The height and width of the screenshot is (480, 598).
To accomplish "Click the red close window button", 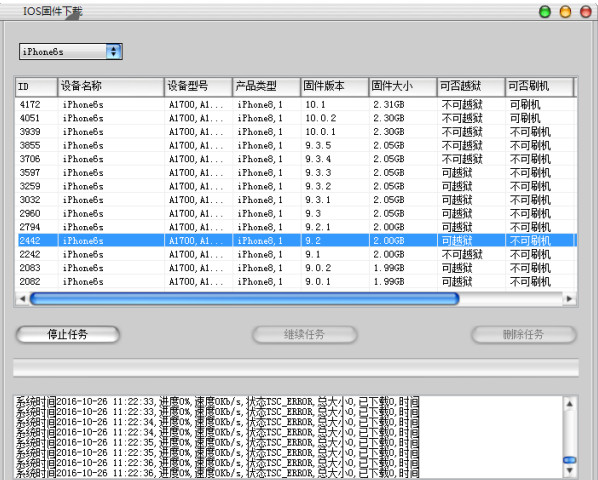I will (x=586, y=12).
